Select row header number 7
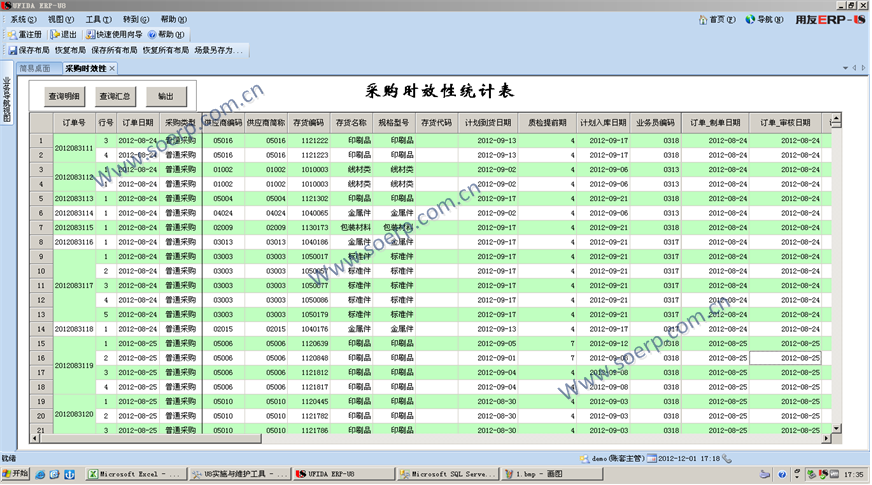This screenshot has width=872, height=485. pos(41,227)
